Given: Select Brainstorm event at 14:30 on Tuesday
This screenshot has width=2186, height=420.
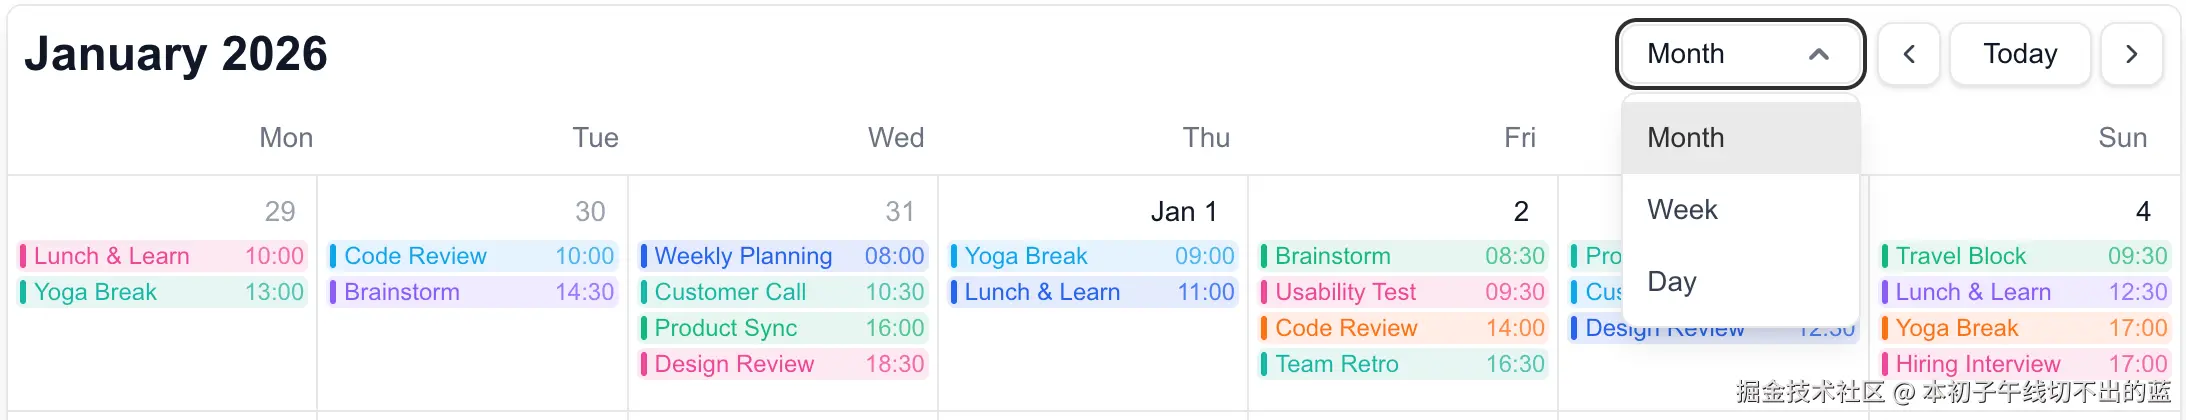Looking at the screenshot, I should pos(472,292).
